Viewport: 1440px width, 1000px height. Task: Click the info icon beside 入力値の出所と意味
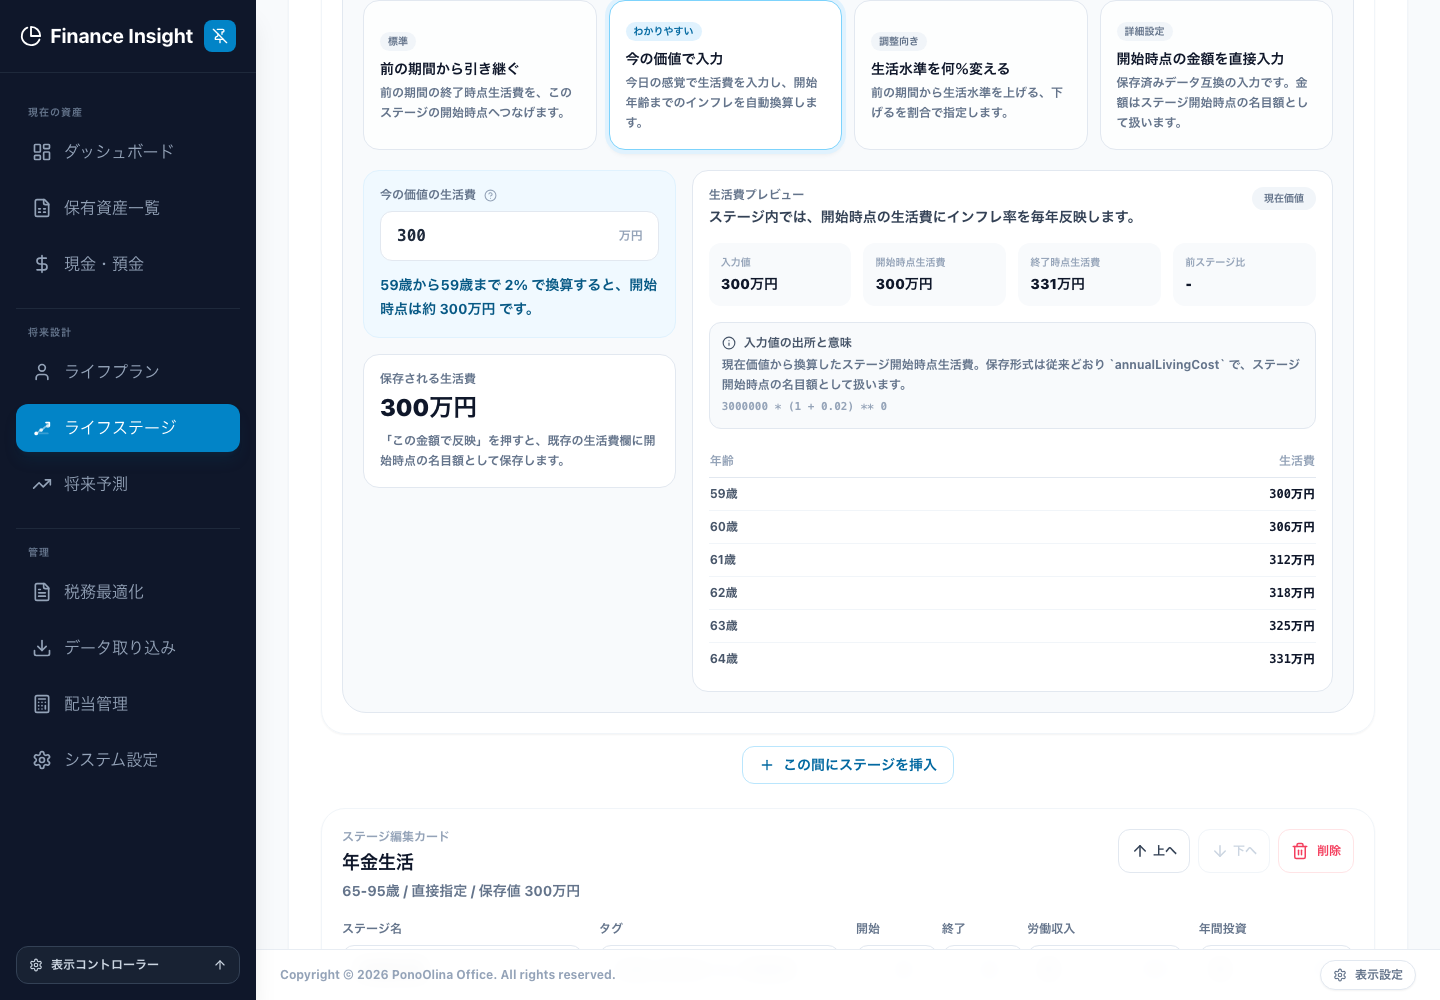[729, 343]
